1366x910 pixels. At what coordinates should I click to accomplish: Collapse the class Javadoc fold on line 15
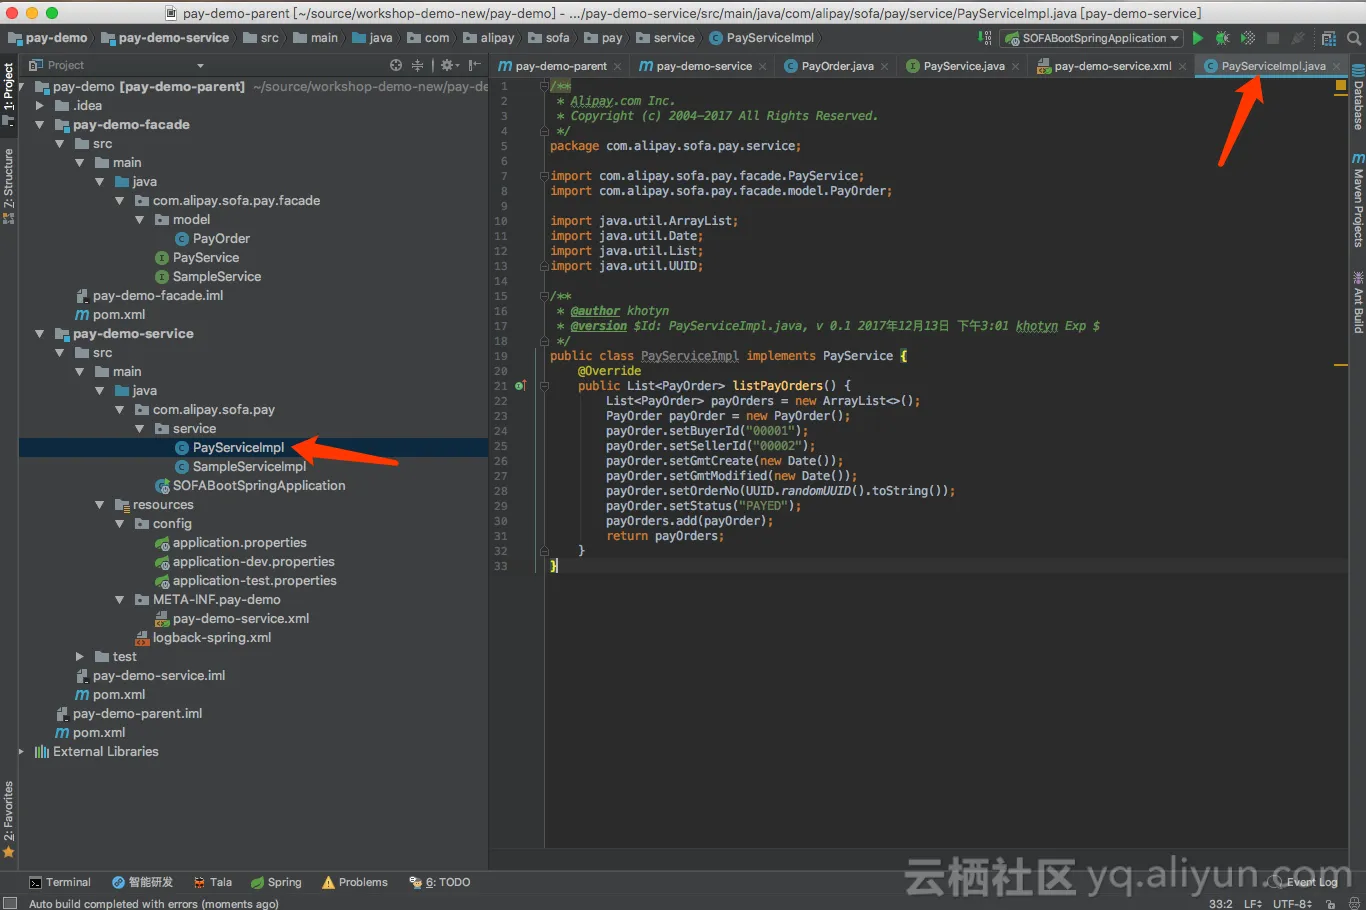click(x=544, y=296)
